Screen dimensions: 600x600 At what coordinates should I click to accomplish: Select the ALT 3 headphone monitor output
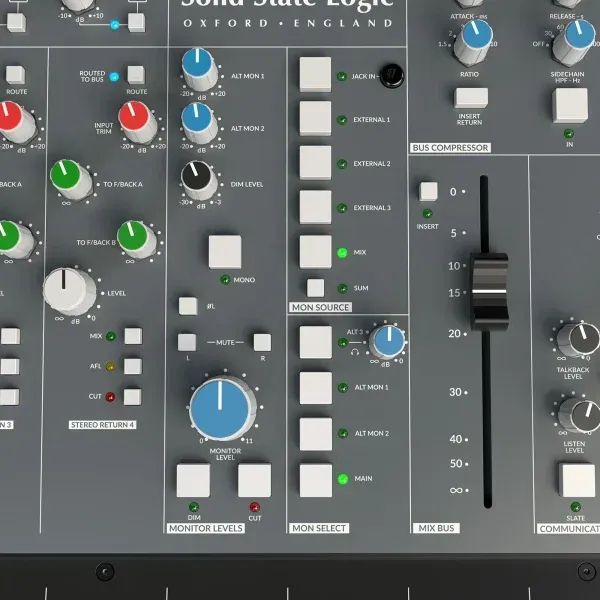point(316,342)
